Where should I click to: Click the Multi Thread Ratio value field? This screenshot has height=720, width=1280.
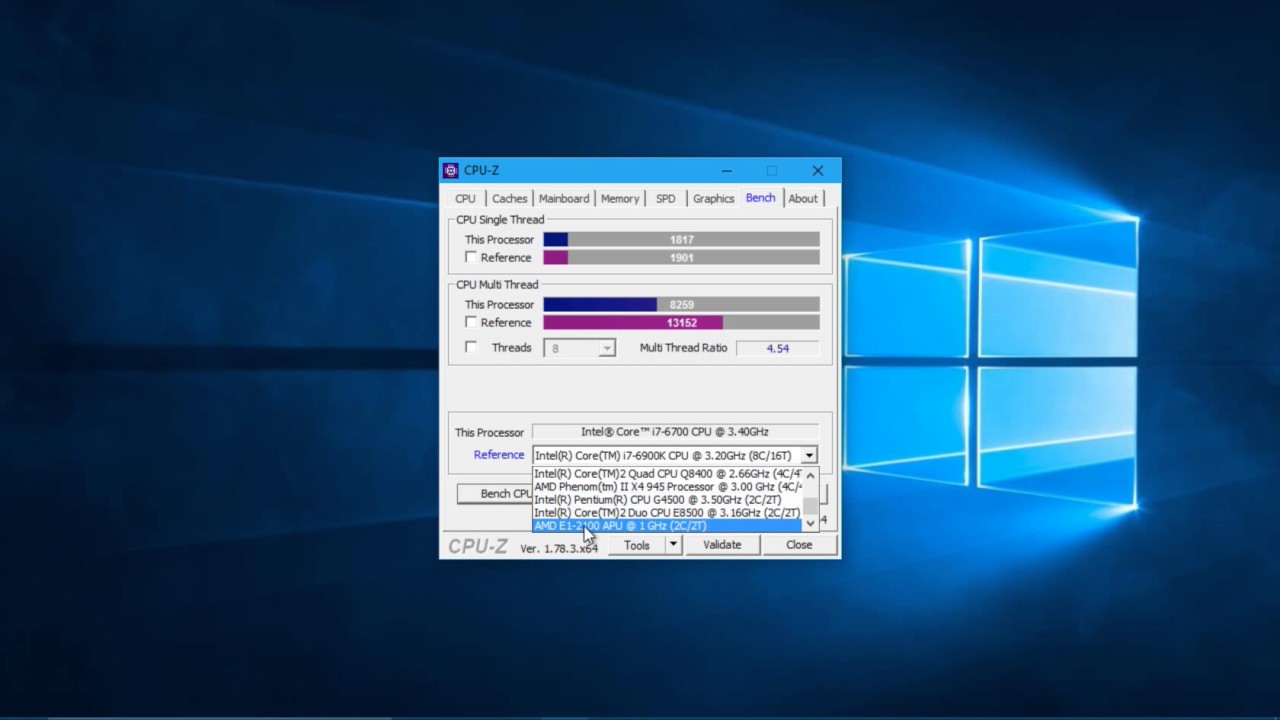pos(777,348)
